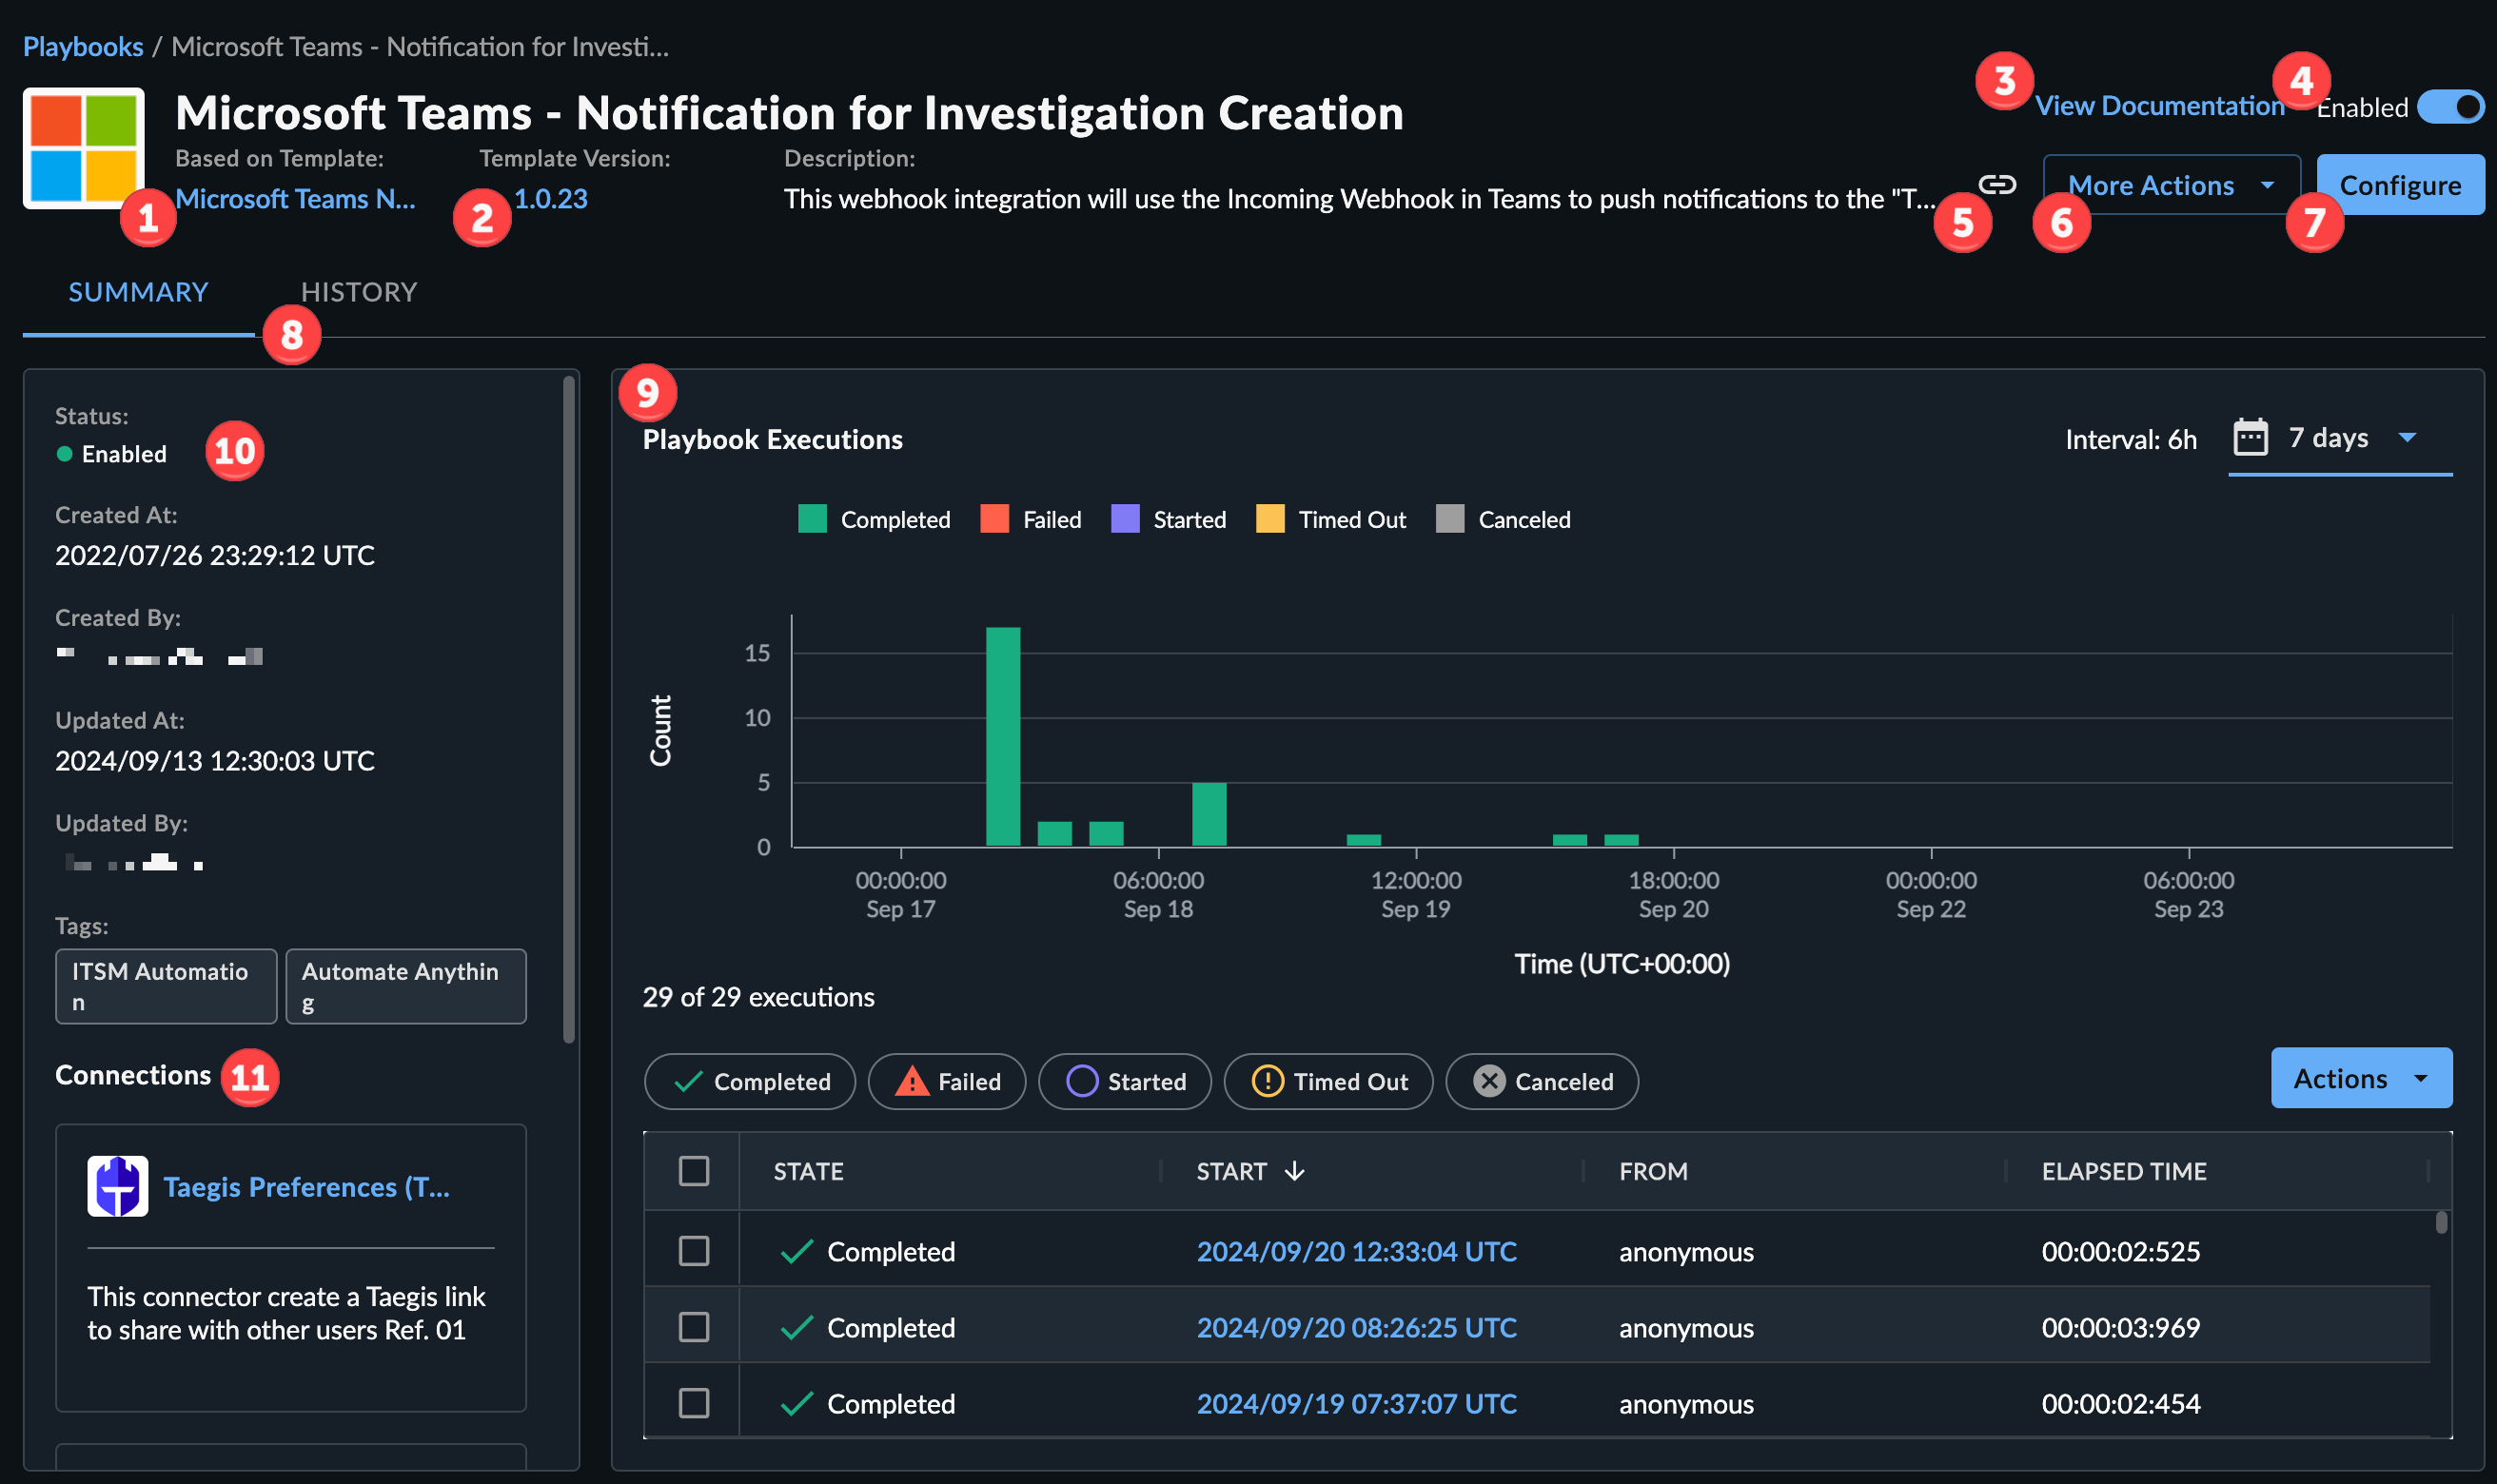Open execution 2024/09/19 07:37:07 UTC
The image size is (2497, 1484).
point(1356,1403)
